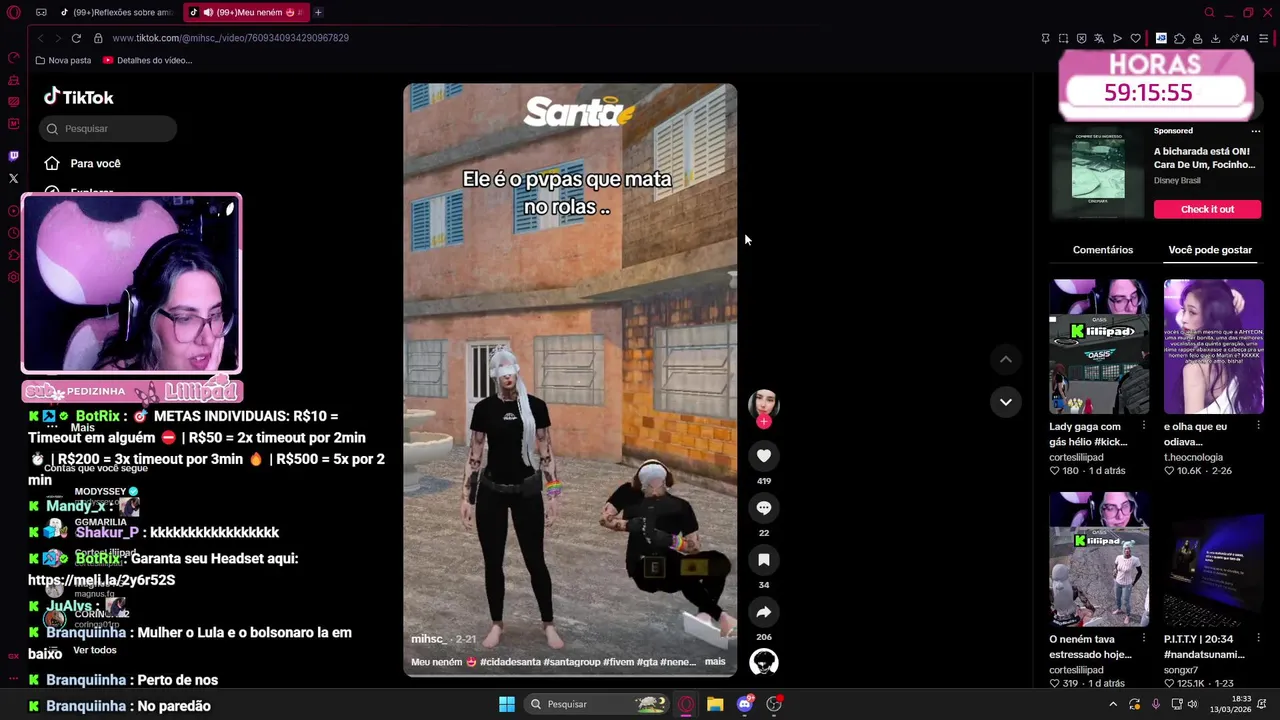
Task: Open mihsc_ creator username on video
Action: point(429,639)
